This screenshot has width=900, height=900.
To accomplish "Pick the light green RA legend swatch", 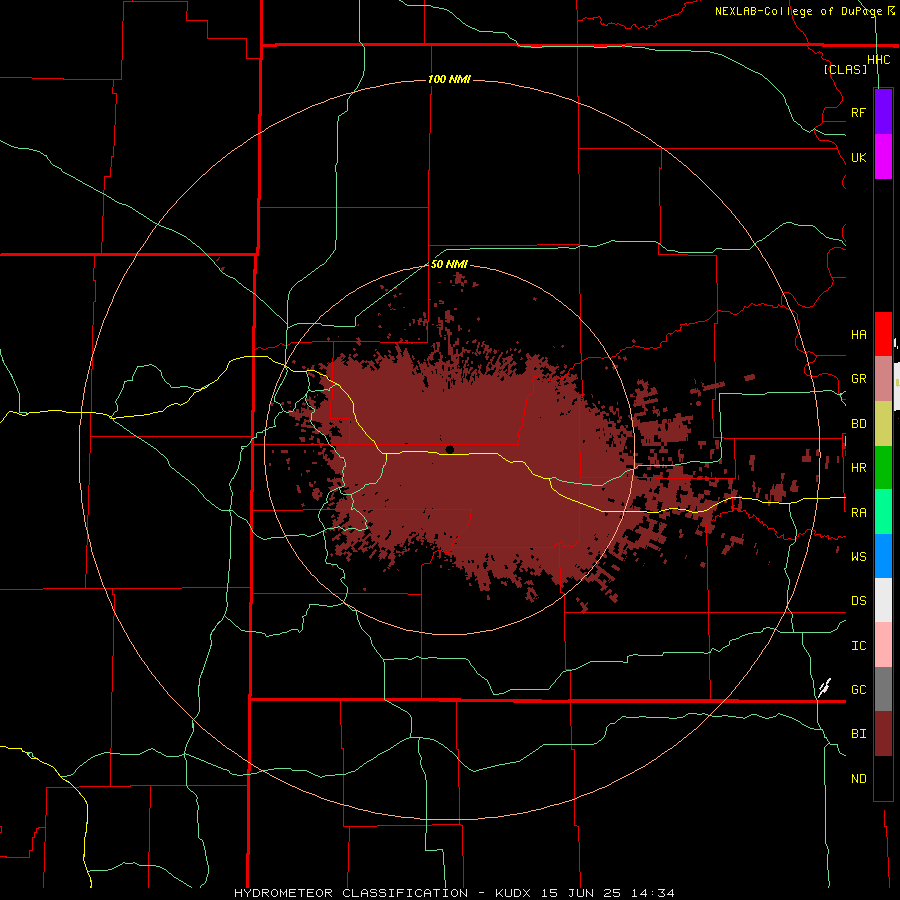I will click(x=883, y=512).
